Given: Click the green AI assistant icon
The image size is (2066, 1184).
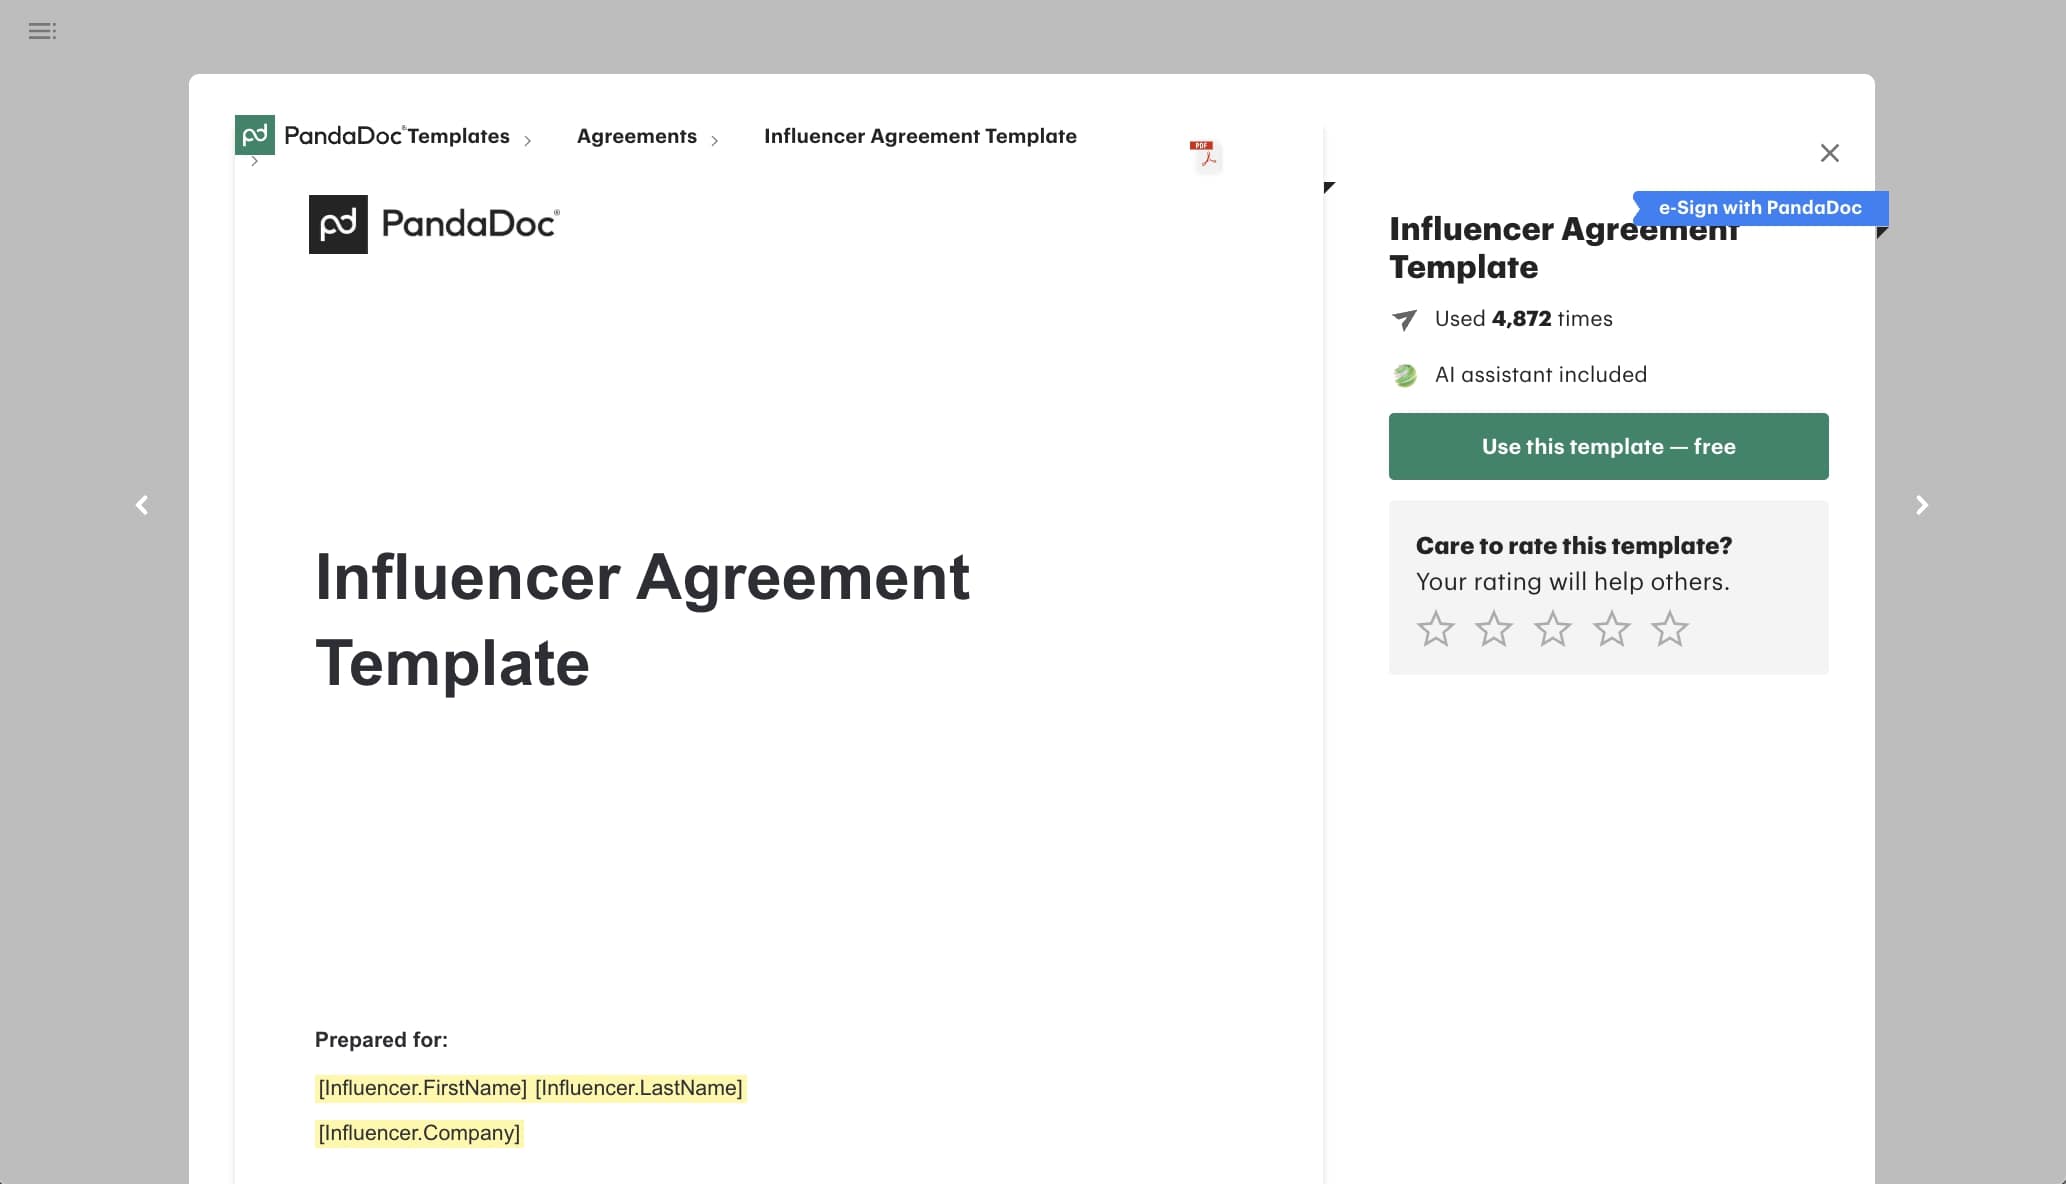Looking at the screenshot, I should [x=1405, y=376].
